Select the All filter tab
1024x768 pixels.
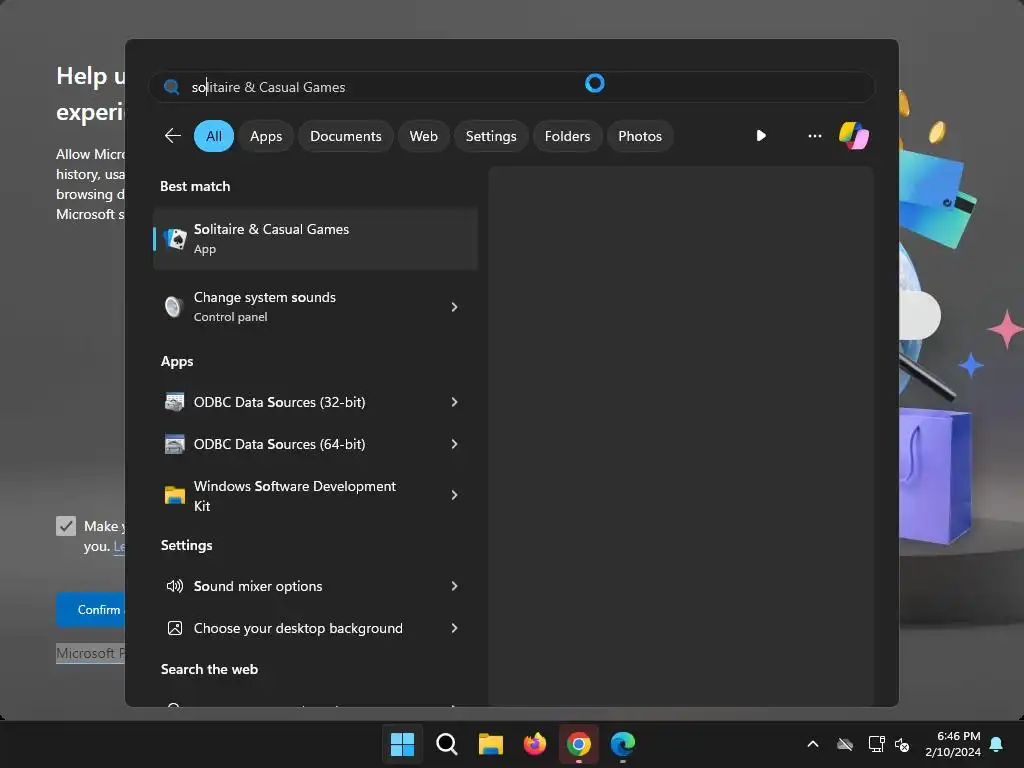pyautogui.click(x=214, y=136)
